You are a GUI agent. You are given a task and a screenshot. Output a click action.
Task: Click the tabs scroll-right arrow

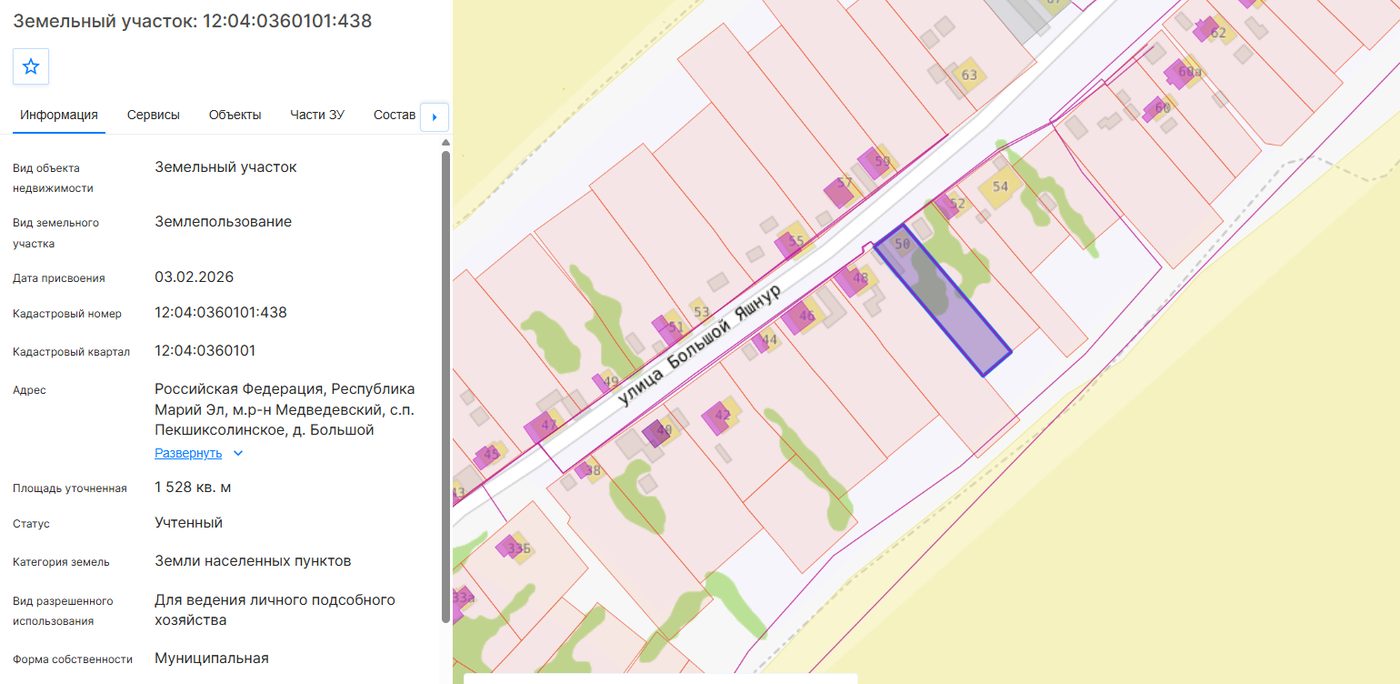(x=434, y=116)
